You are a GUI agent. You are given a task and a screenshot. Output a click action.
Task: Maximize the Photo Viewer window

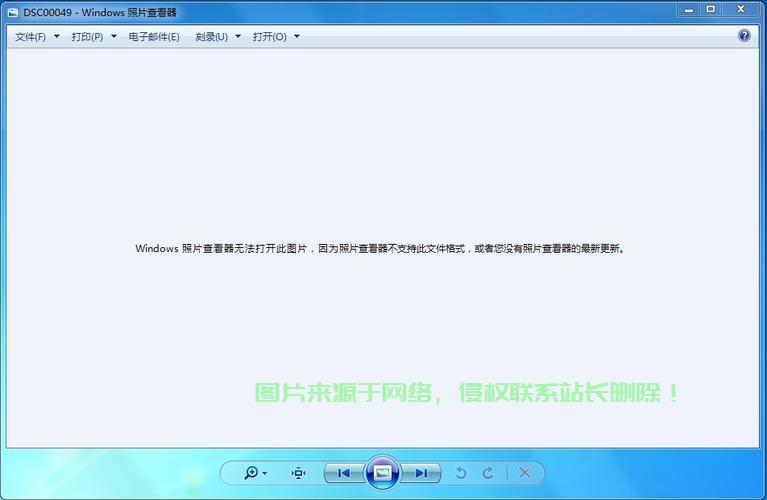click(711, 10)
